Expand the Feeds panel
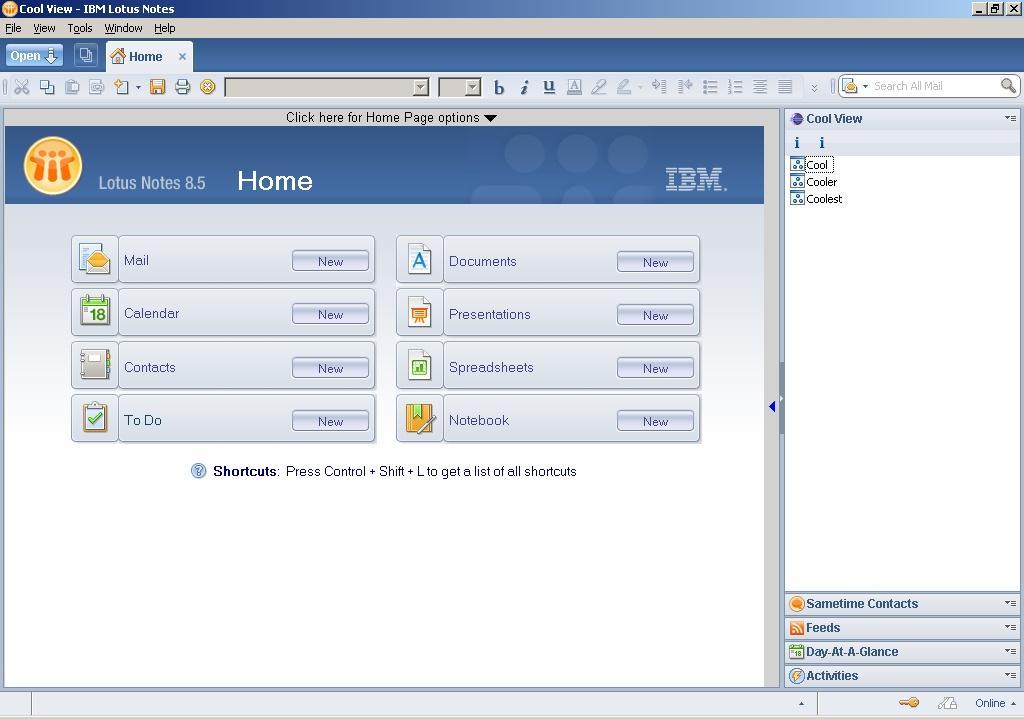The width and height of the screenshot is (1024, 719). pos(901,628)
